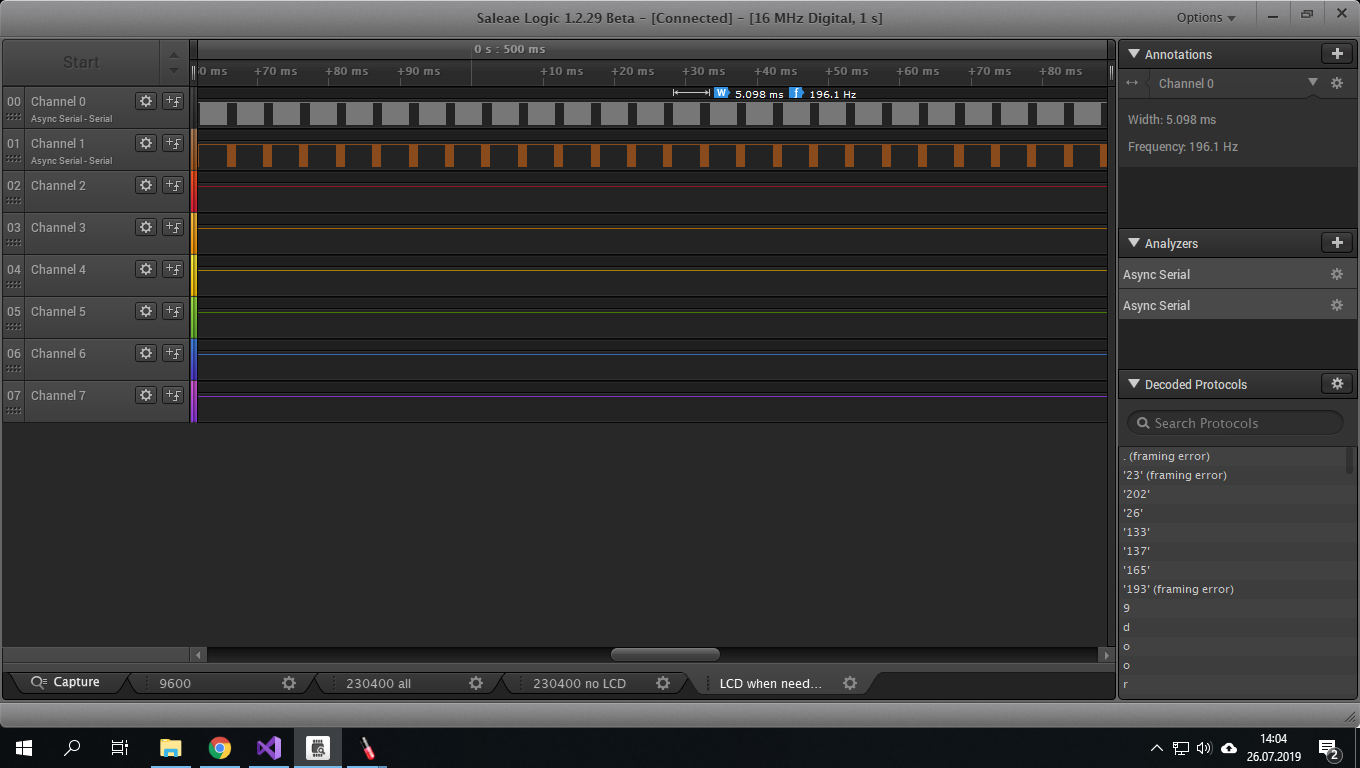
Task: Collapse the Annotations panel
Action: [x=1134, y=54]
